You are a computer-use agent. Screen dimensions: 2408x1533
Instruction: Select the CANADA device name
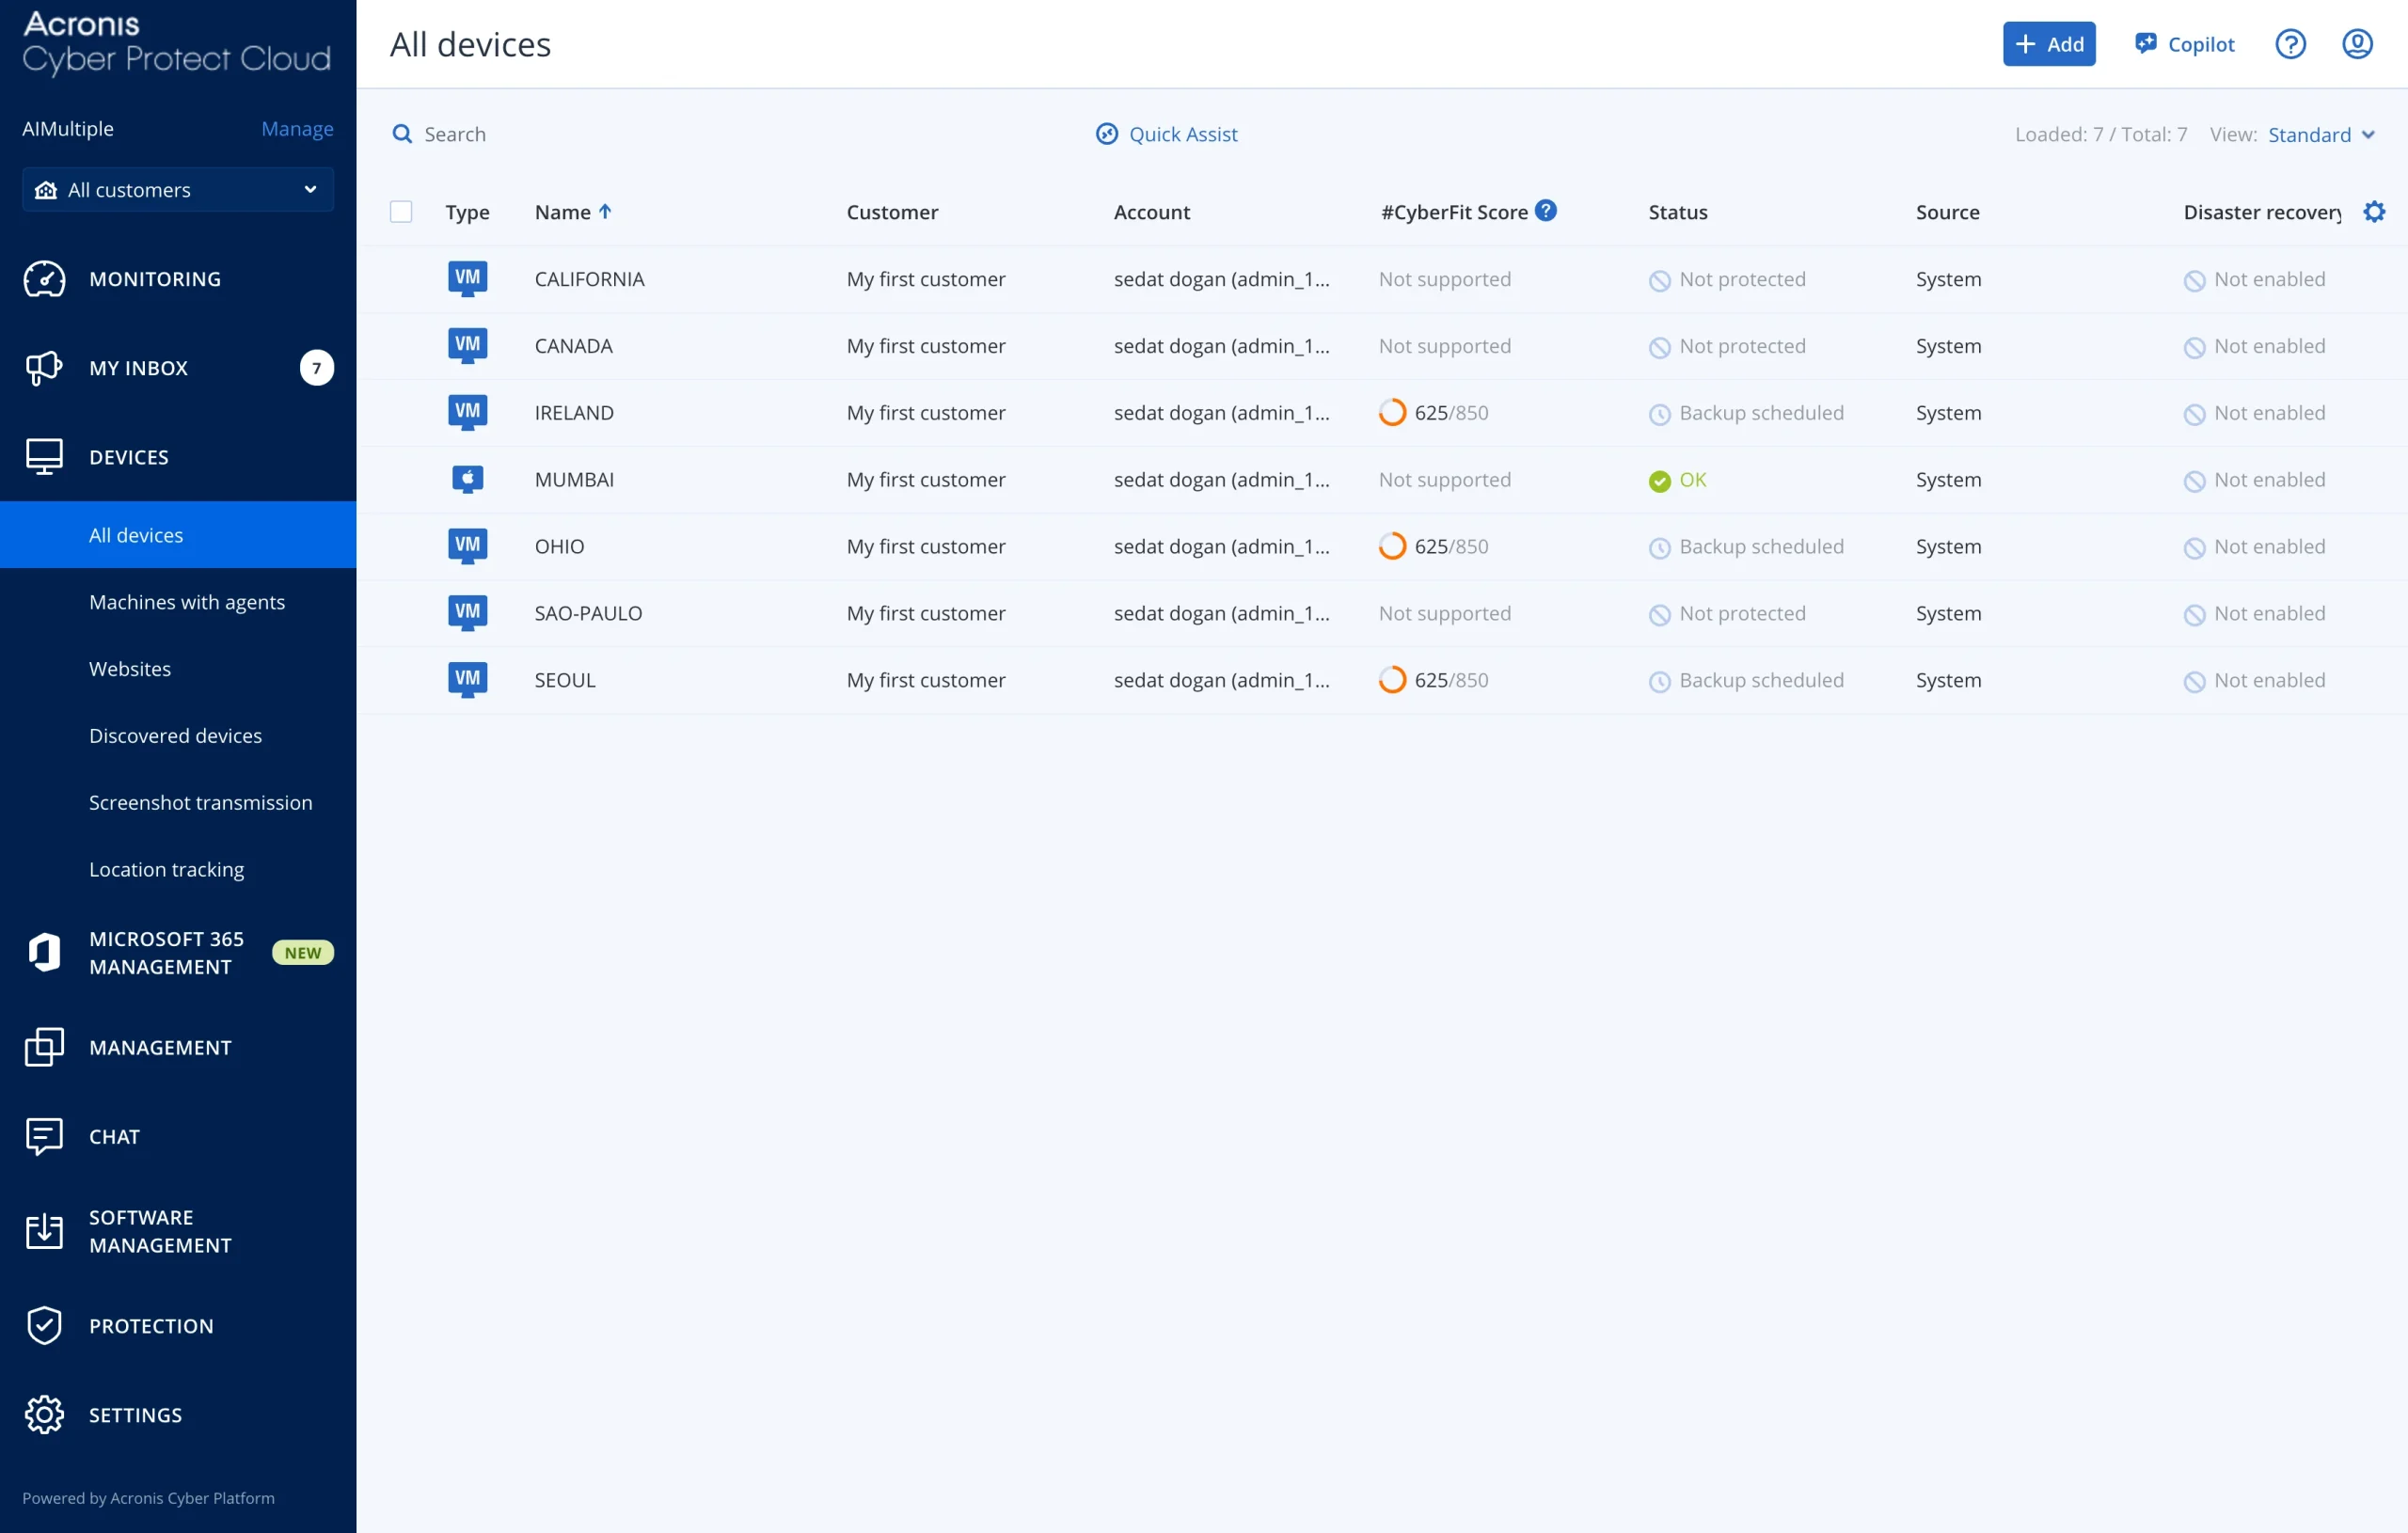tap(573, 346)
